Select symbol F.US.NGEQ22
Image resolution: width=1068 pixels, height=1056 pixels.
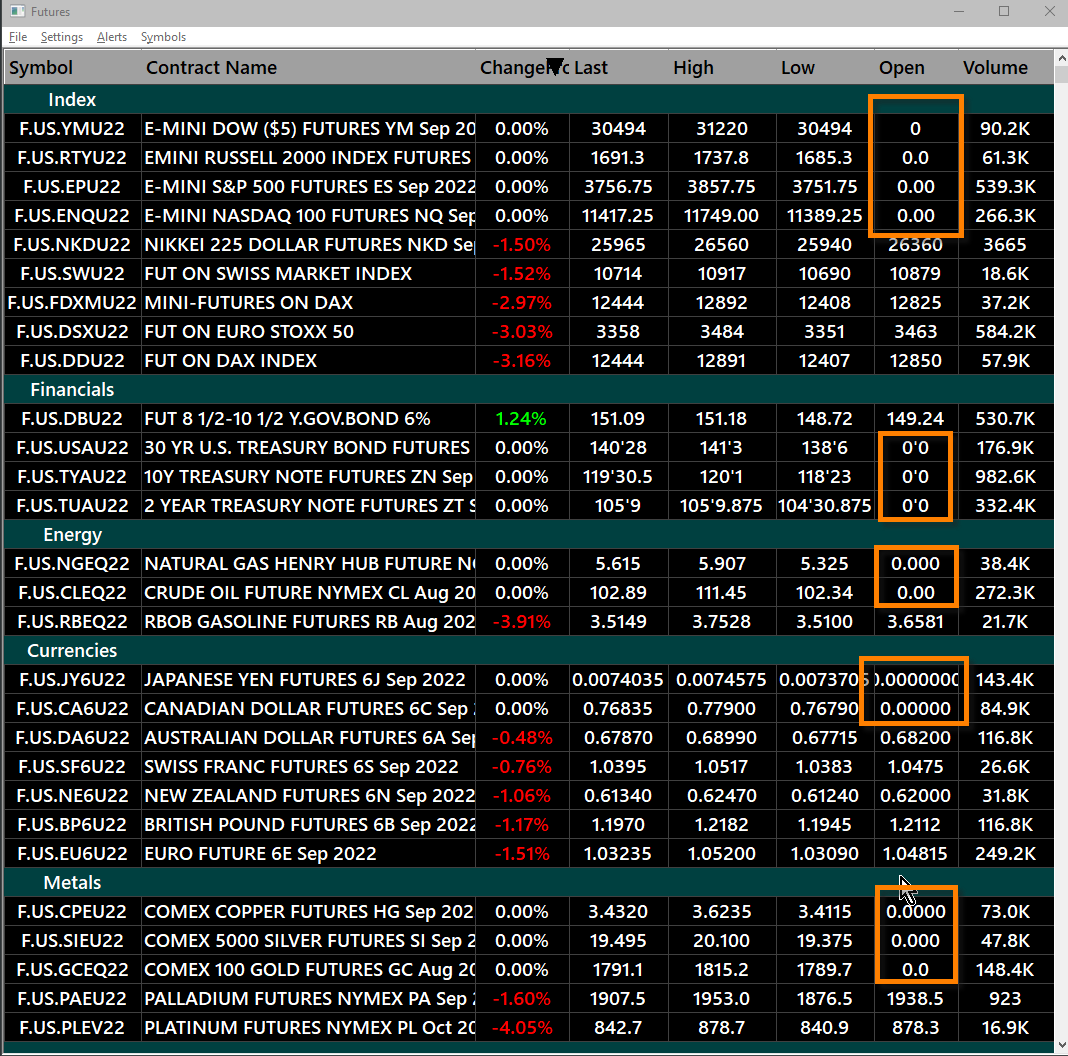[72, 564]
